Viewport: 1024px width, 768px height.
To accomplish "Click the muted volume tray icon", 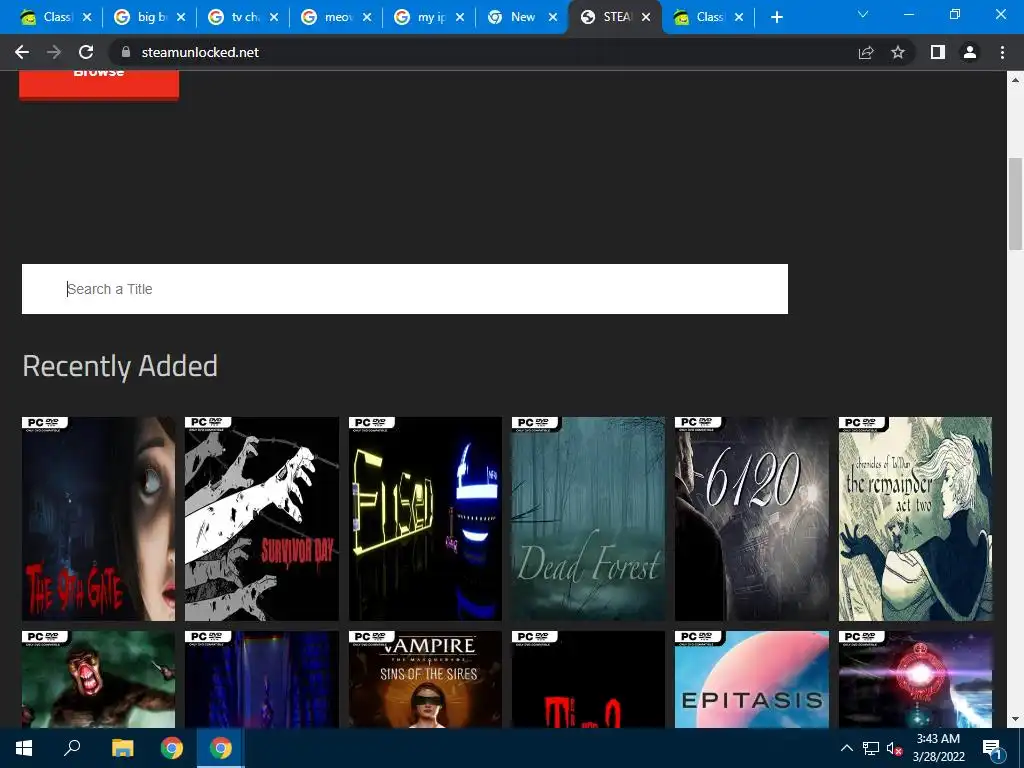I will click(x=894, y=748).
